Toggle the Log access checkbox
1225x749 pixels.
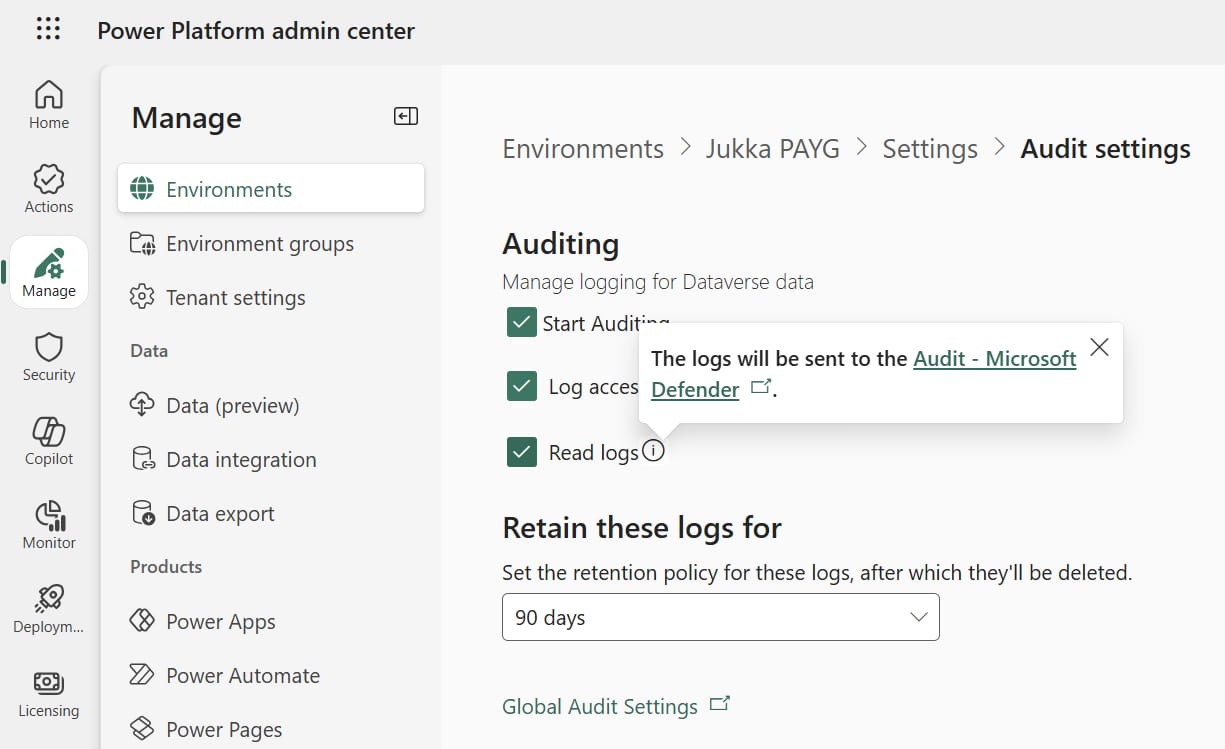(522, 387)
